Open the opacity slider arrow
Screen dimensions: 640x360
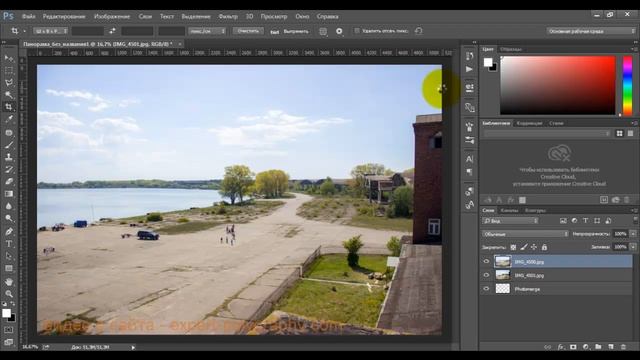coord(633,234)
